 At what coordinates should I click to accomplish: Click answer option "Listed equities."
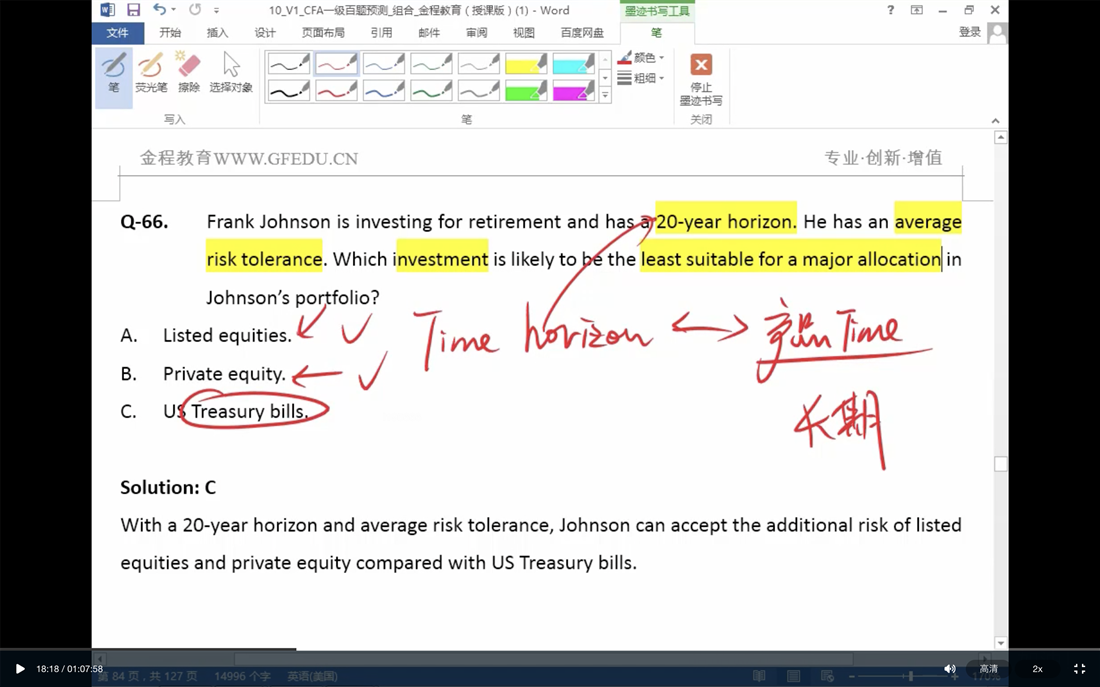[227, 335]
